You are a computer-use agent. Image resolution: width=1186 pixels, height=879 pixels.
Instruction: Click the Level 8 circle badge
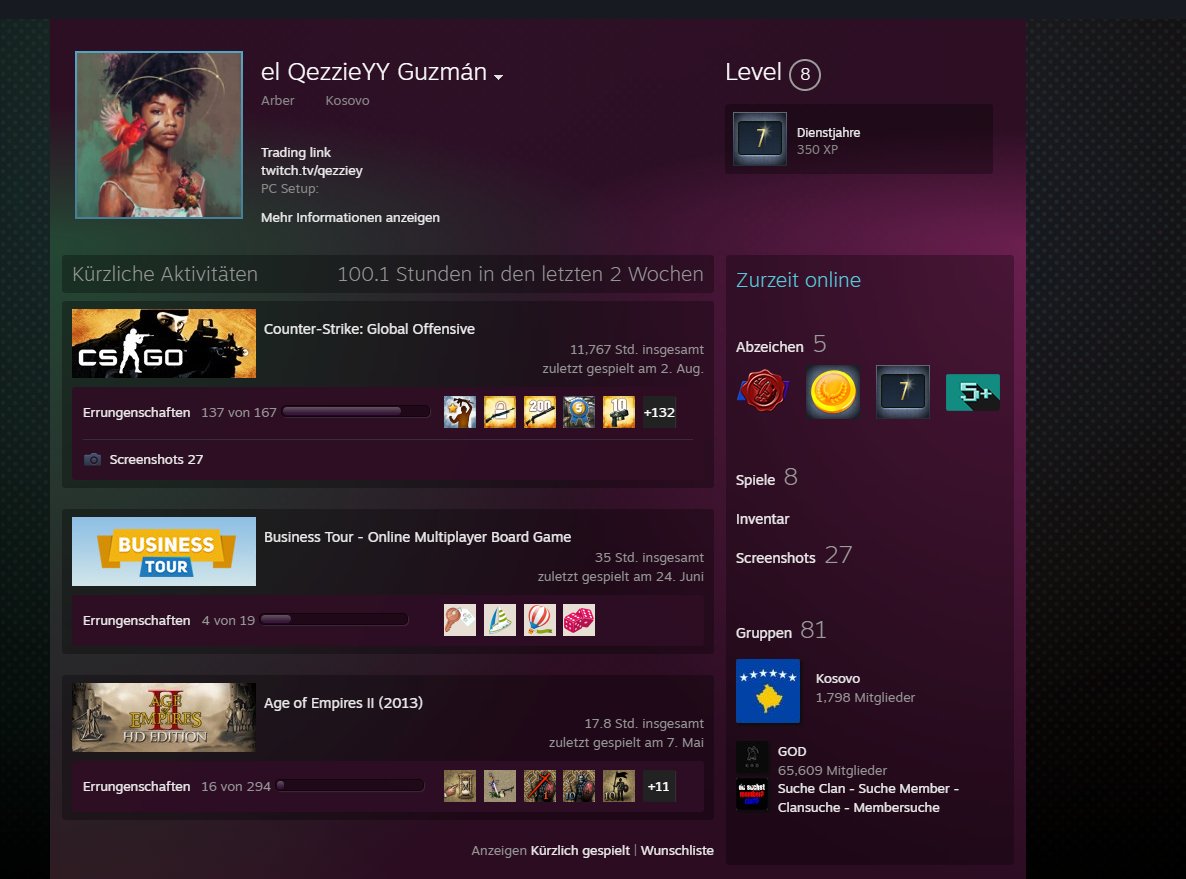805,74
